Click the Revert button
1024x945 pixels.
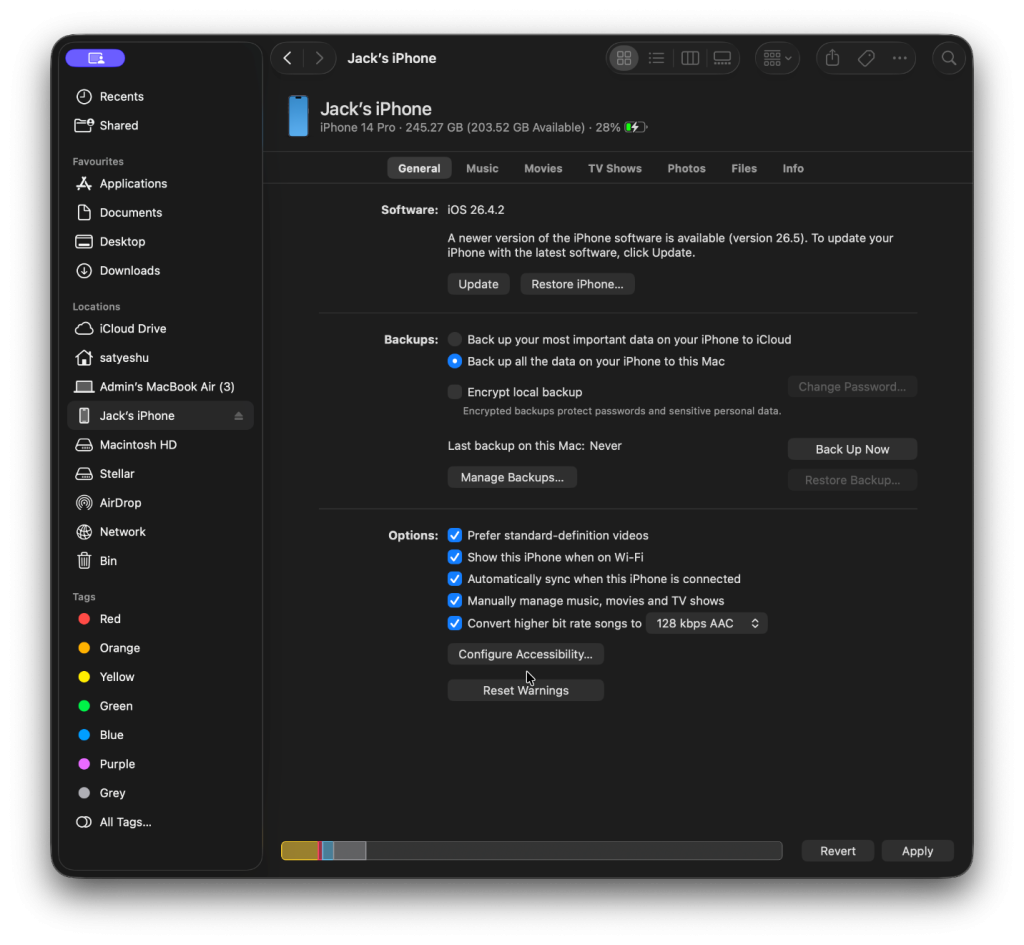coord(838,851)
